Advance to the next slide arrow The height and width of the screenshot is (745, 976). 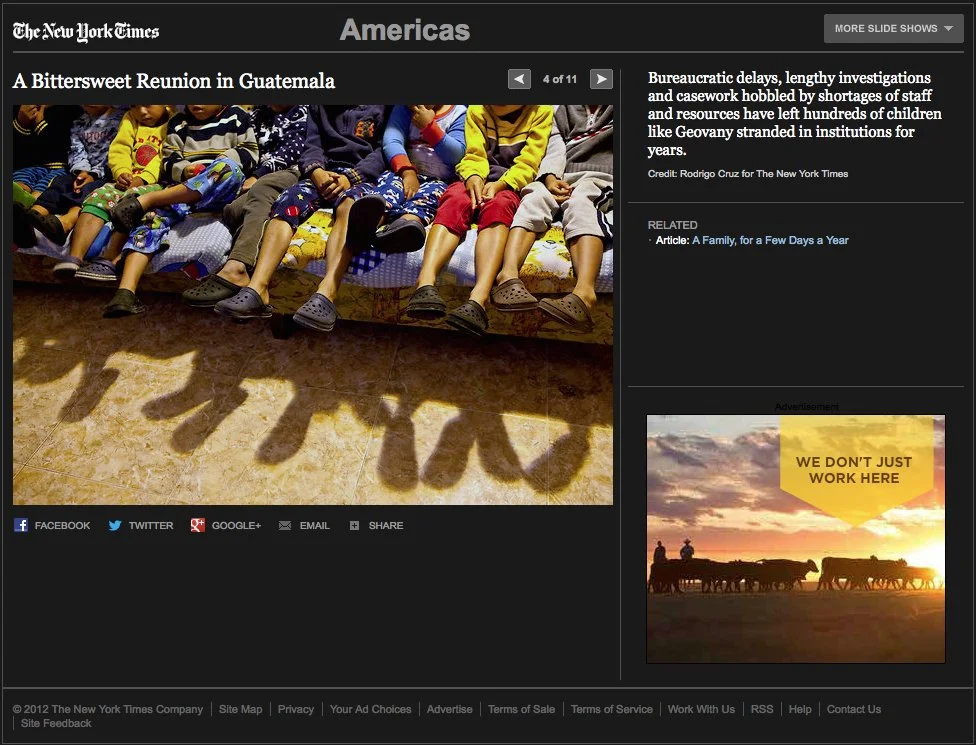coord(600,78)
